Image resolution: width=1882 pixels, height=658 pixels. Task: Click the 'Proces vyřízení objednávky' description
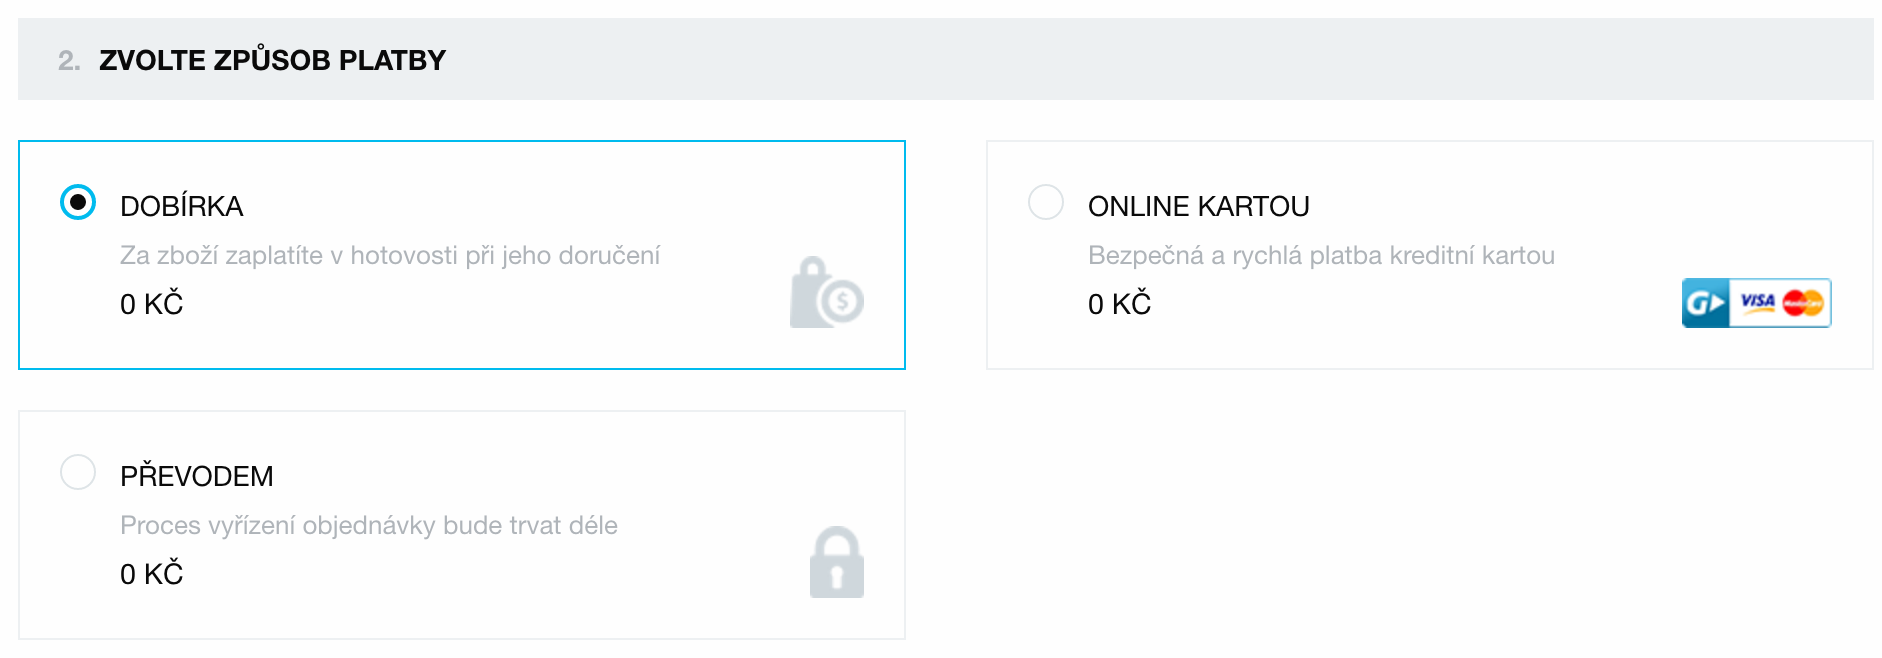tap(369, 526)
